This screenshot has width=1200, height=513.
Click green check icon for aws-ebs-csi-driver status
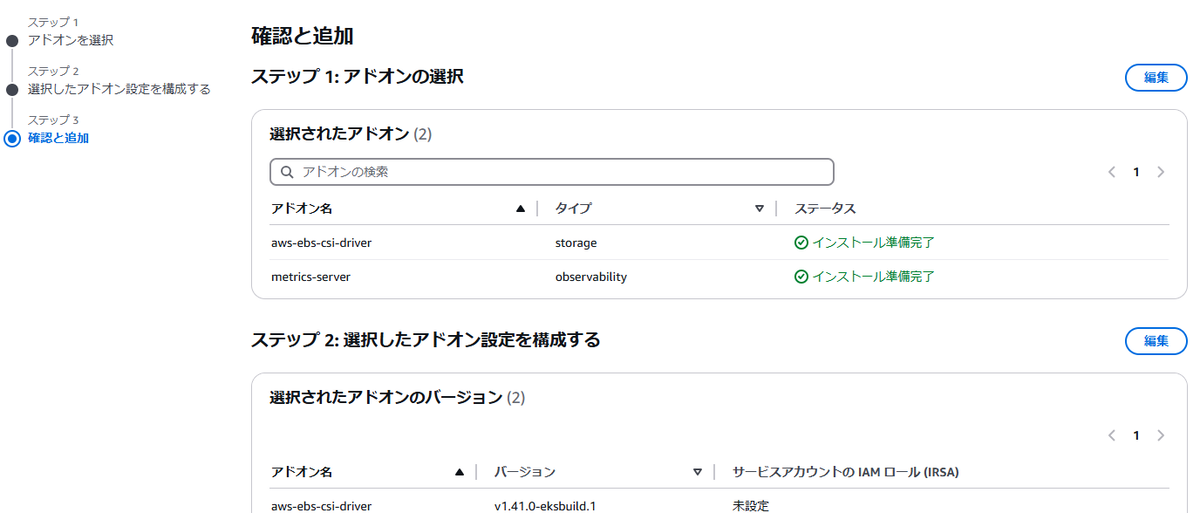click(801, 242)
